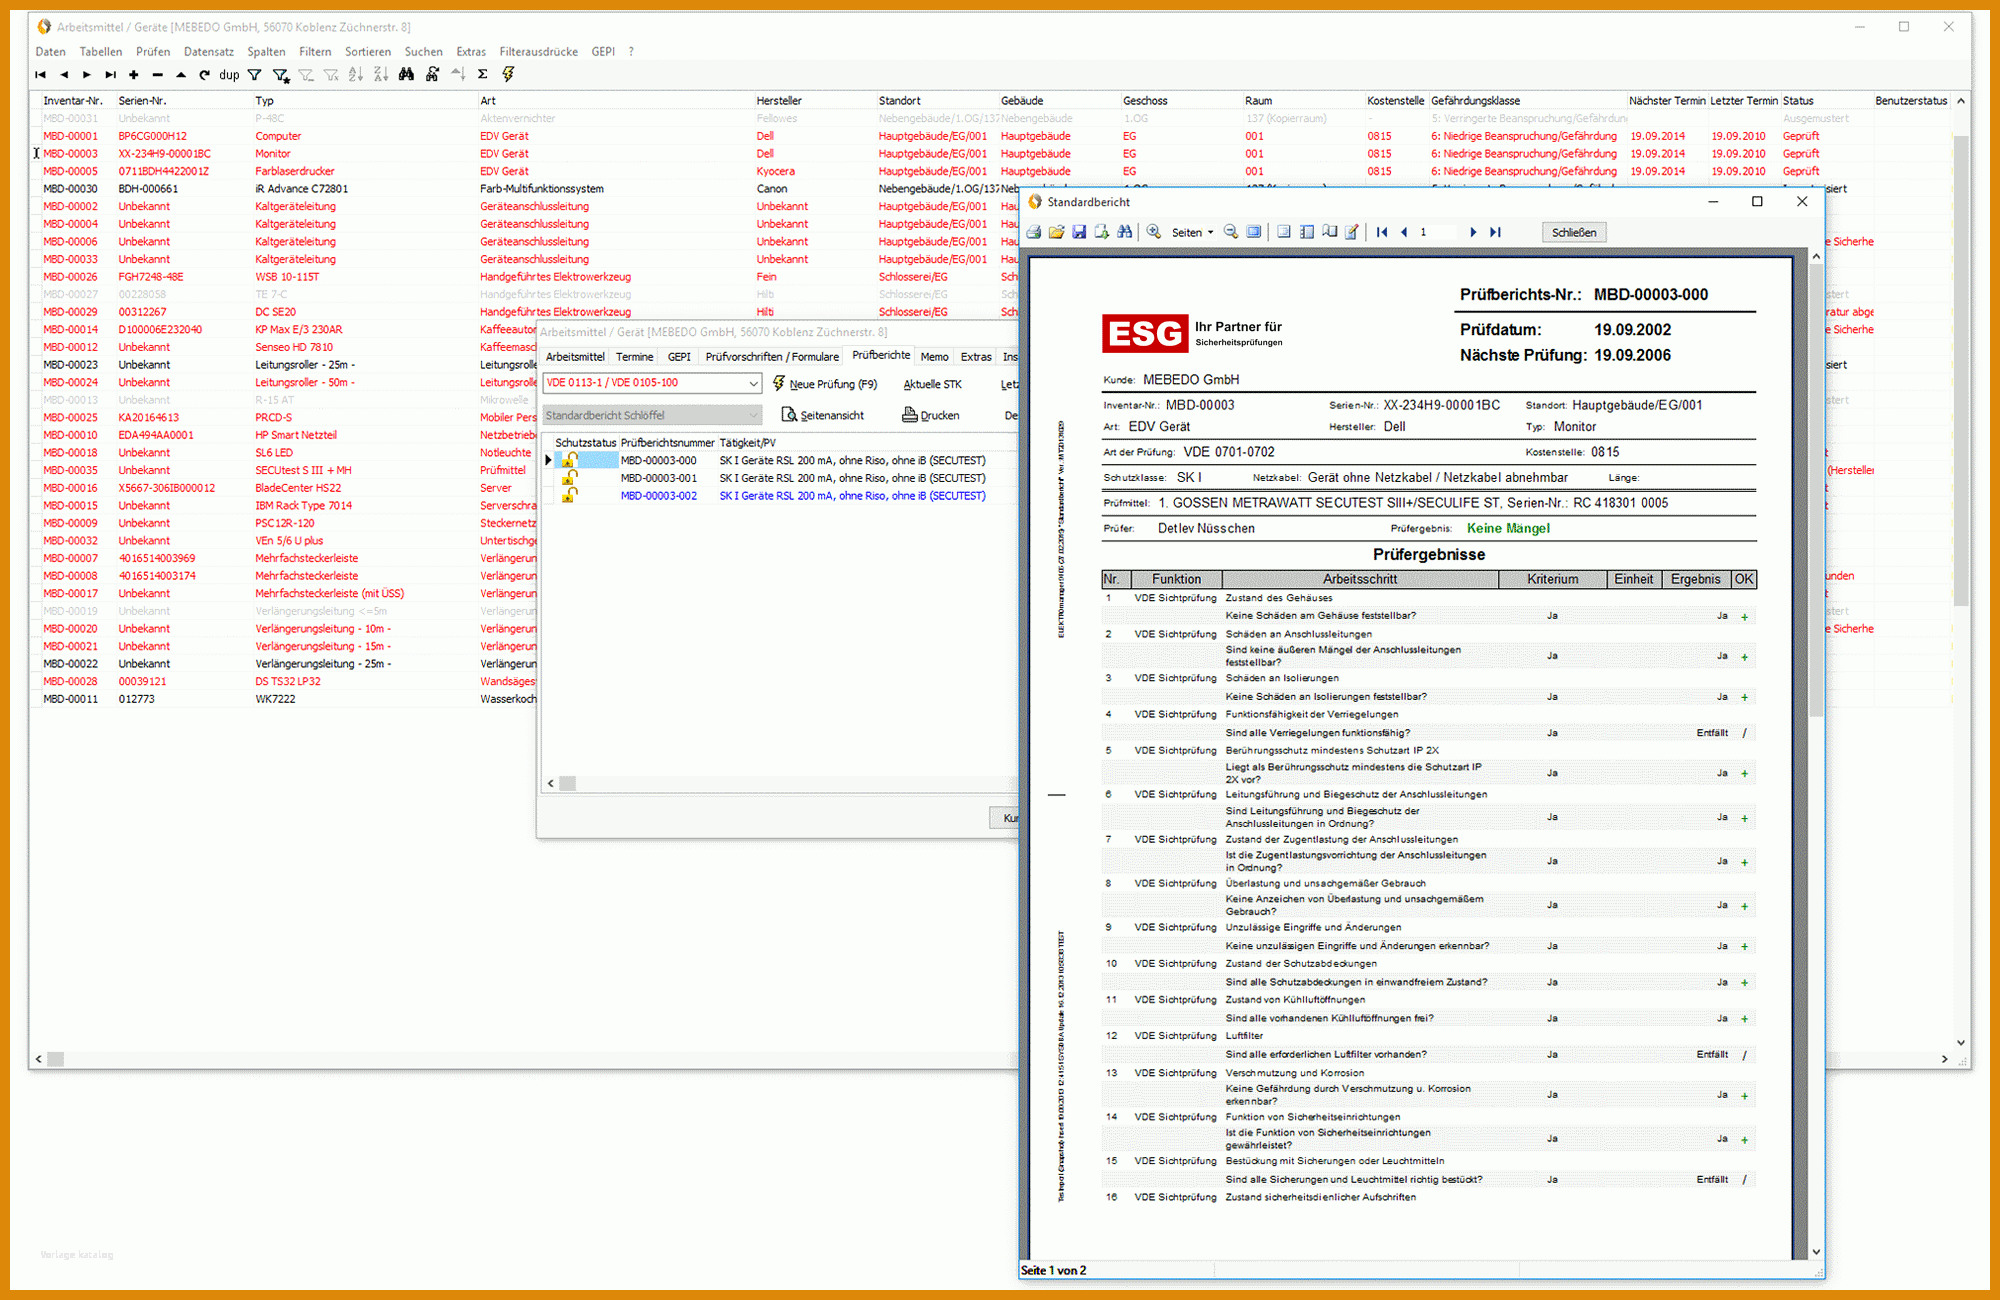Go to first report page
Image resolution: width=2000 pixels, height=1300 pixels.
coord(1382,232)
